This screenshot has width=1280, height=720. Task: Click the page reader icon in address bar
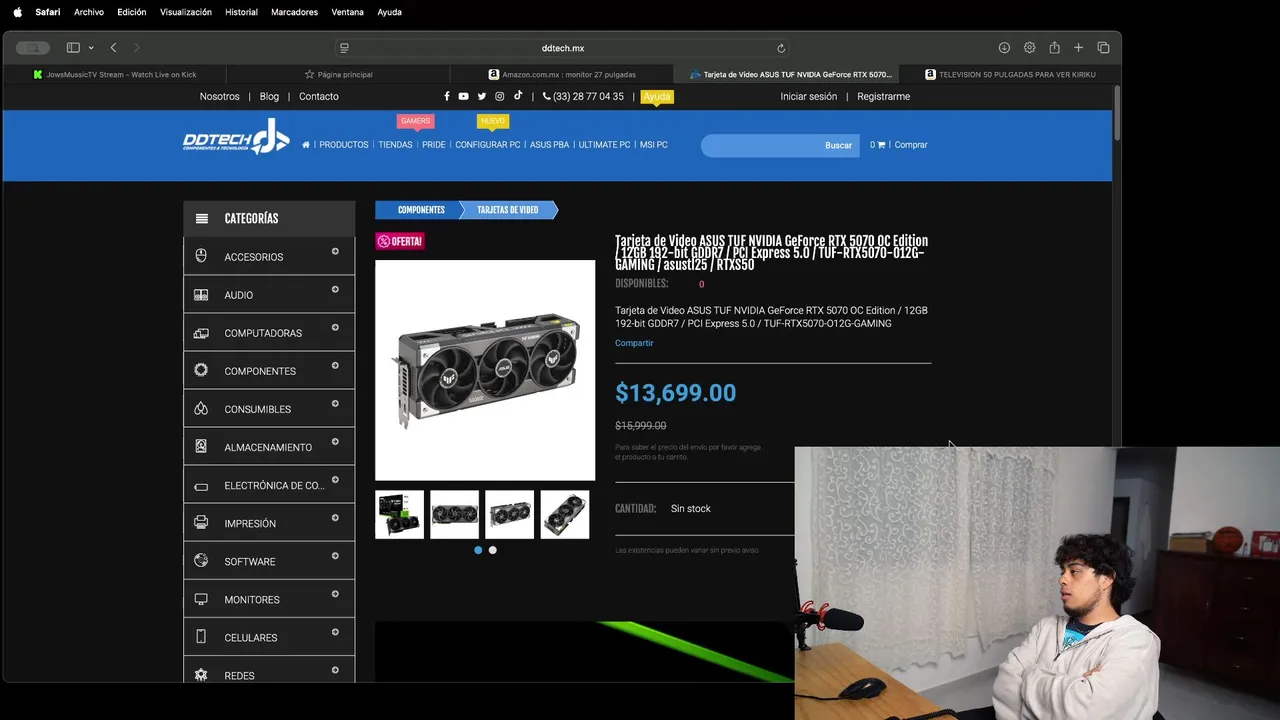click(344, 48)
